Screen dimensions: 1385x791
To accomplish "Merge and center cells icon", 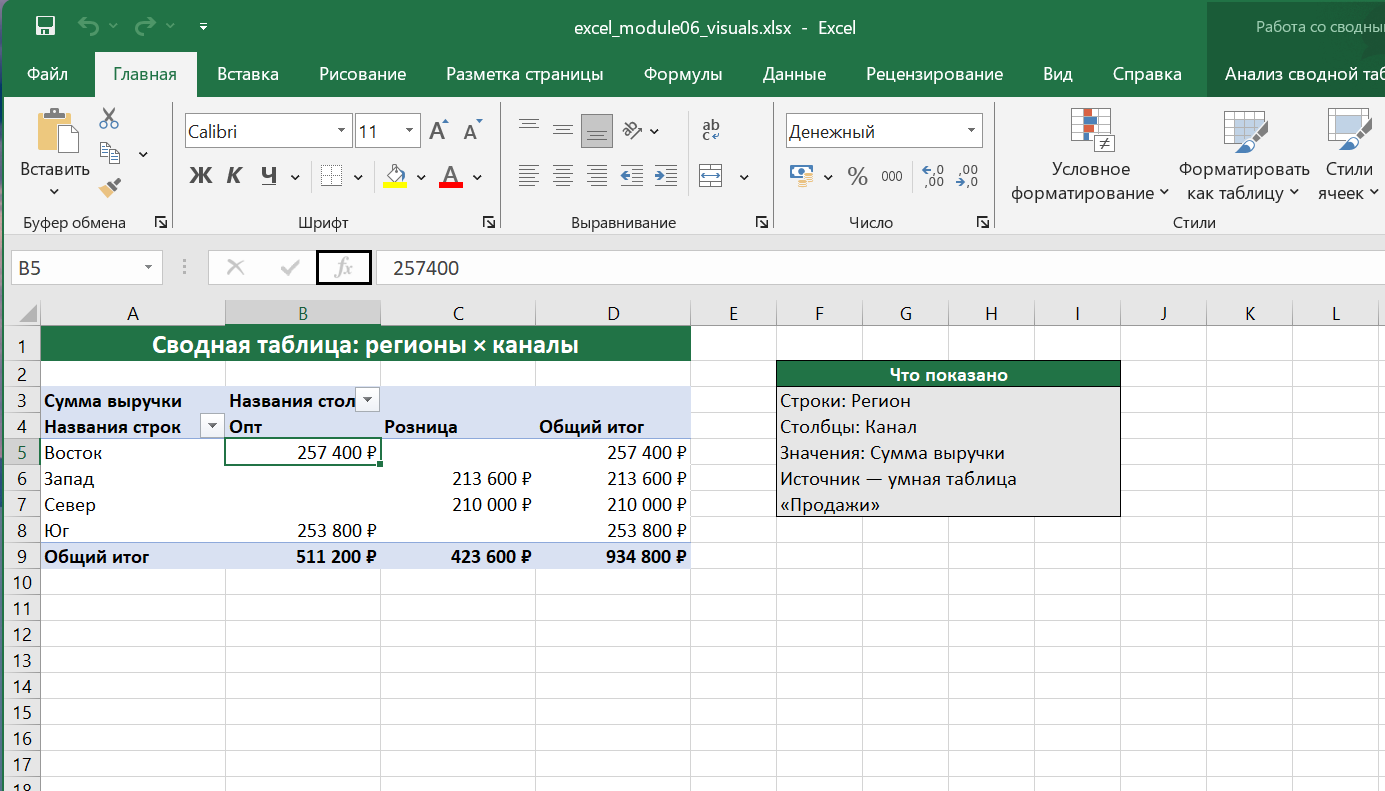I will (711, 176).
